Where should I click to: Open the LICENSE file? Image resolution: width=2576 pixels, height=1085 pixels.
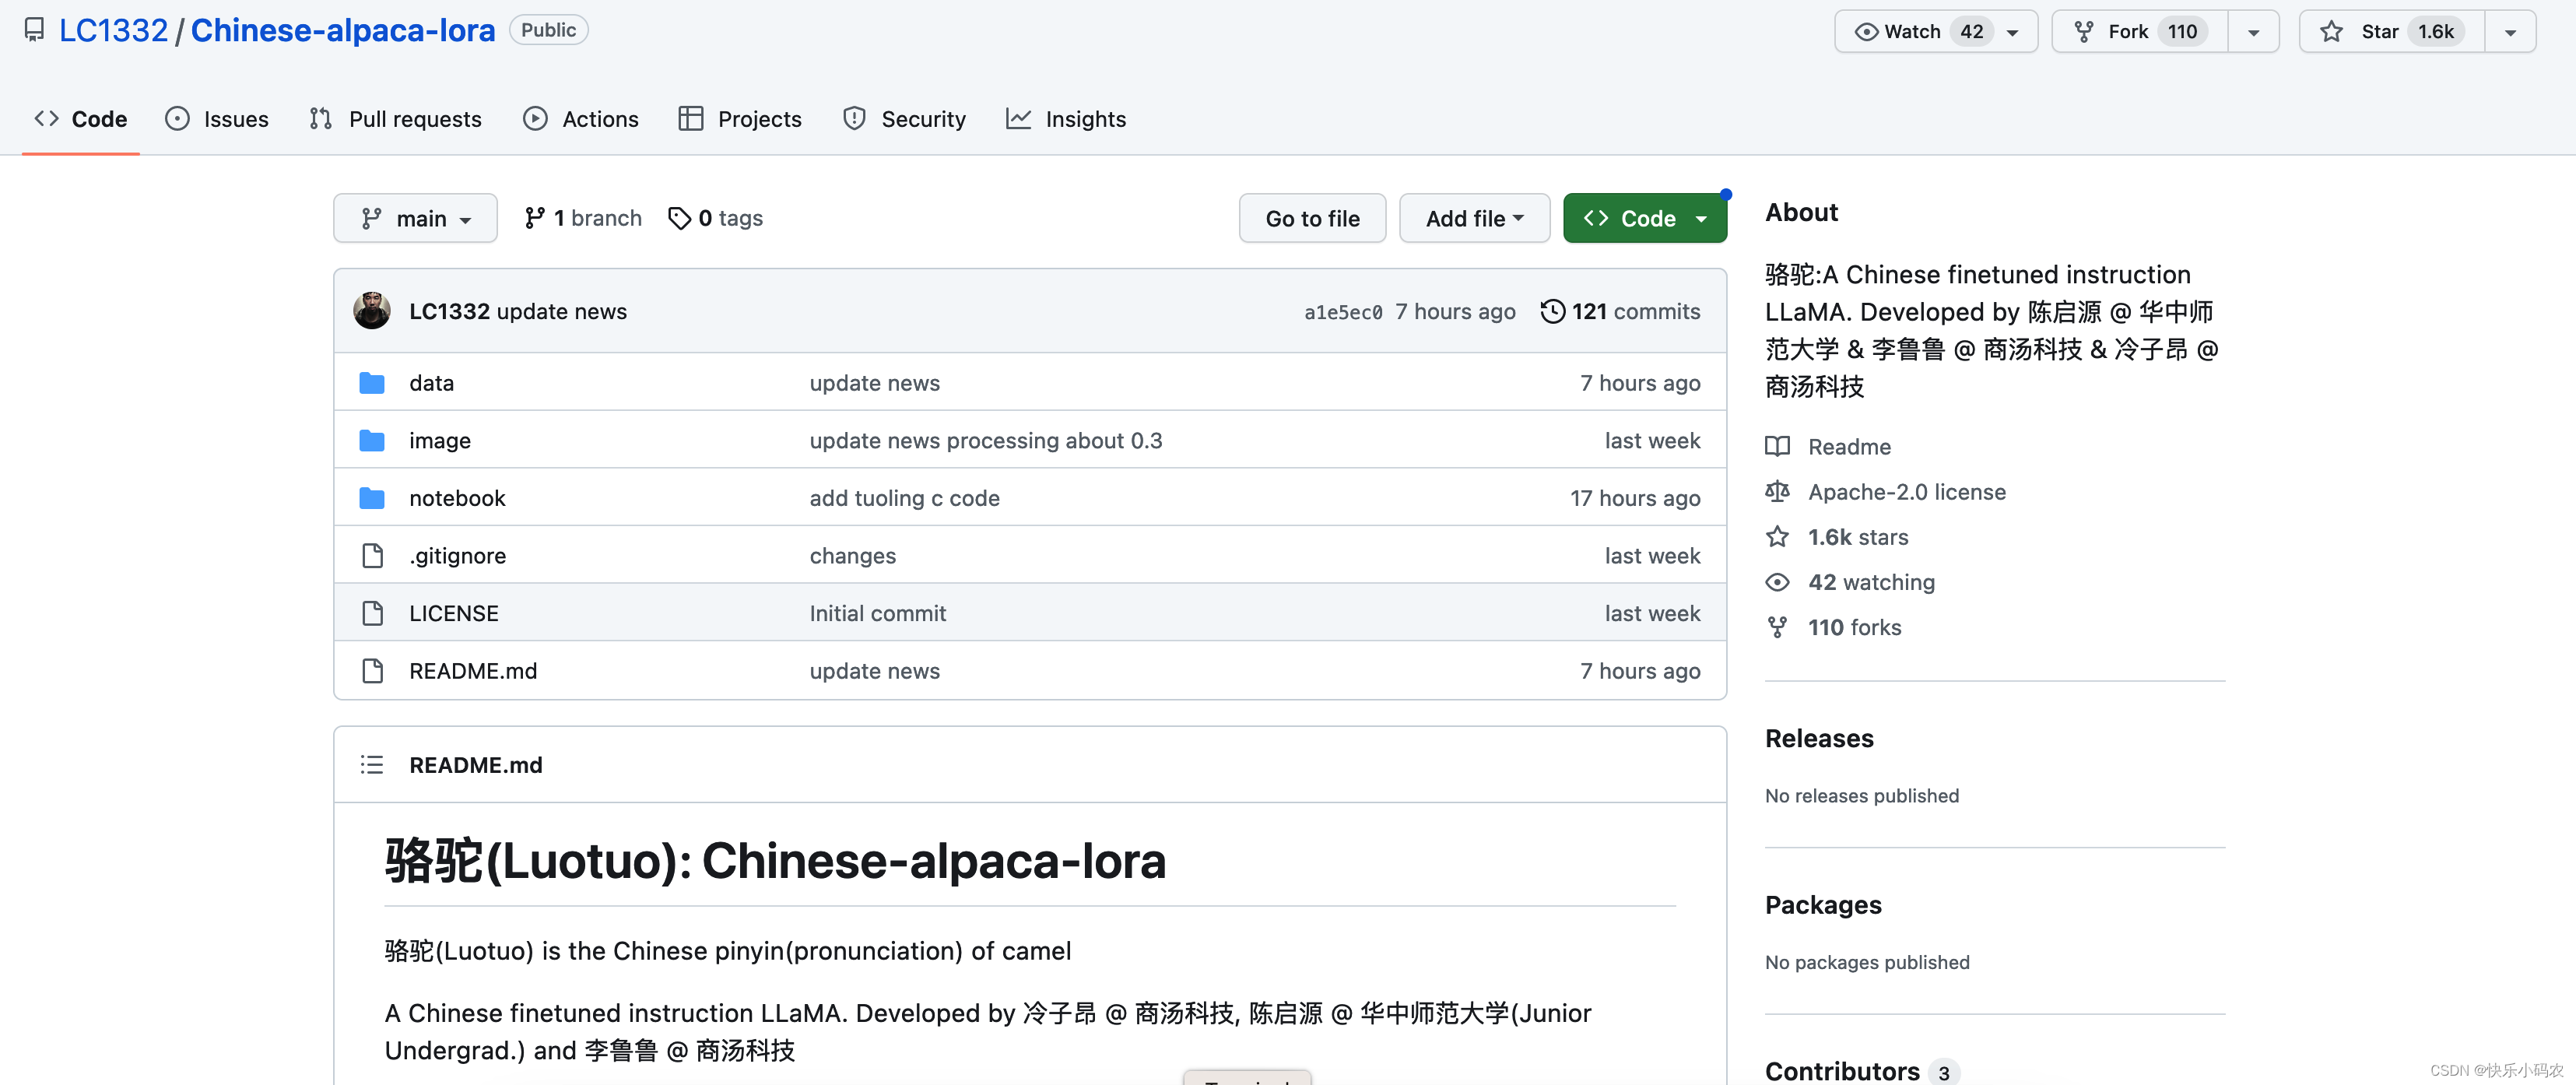[x=453, y=613]
